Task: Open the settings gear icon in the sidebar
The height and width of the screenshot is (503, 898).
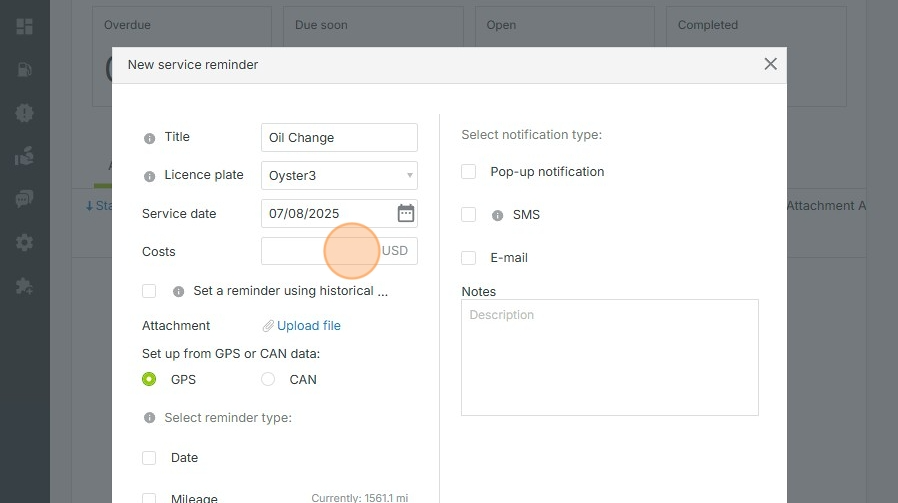Action: tap(24, 242)
